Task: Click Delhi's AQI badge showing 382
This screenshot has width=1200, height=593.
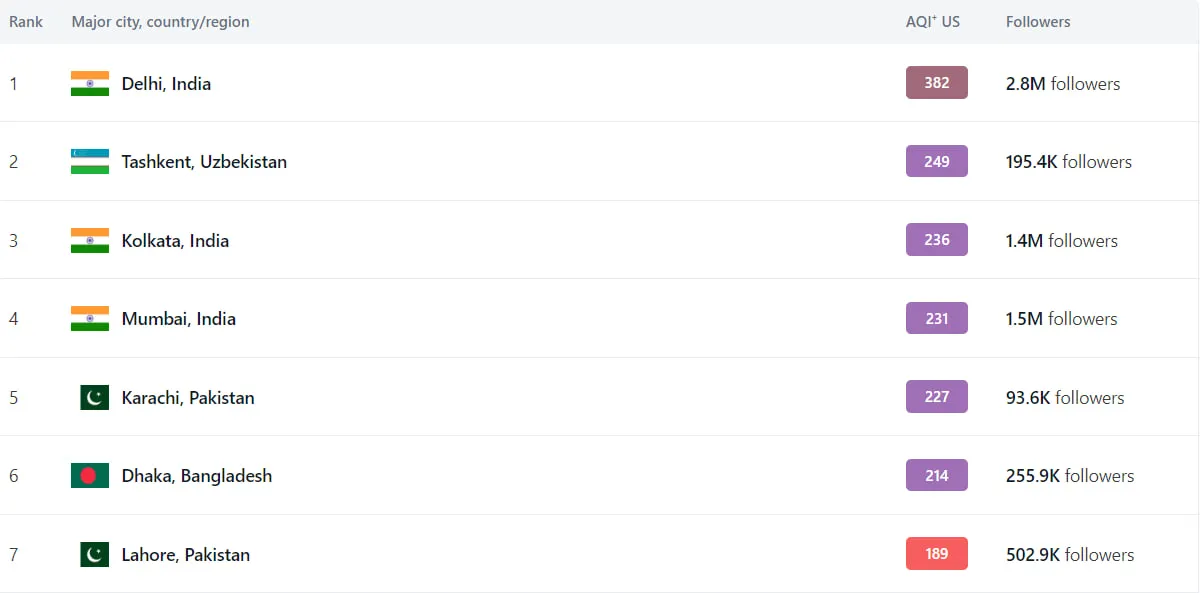Action: pyautogui.click(x=937, y=83)
